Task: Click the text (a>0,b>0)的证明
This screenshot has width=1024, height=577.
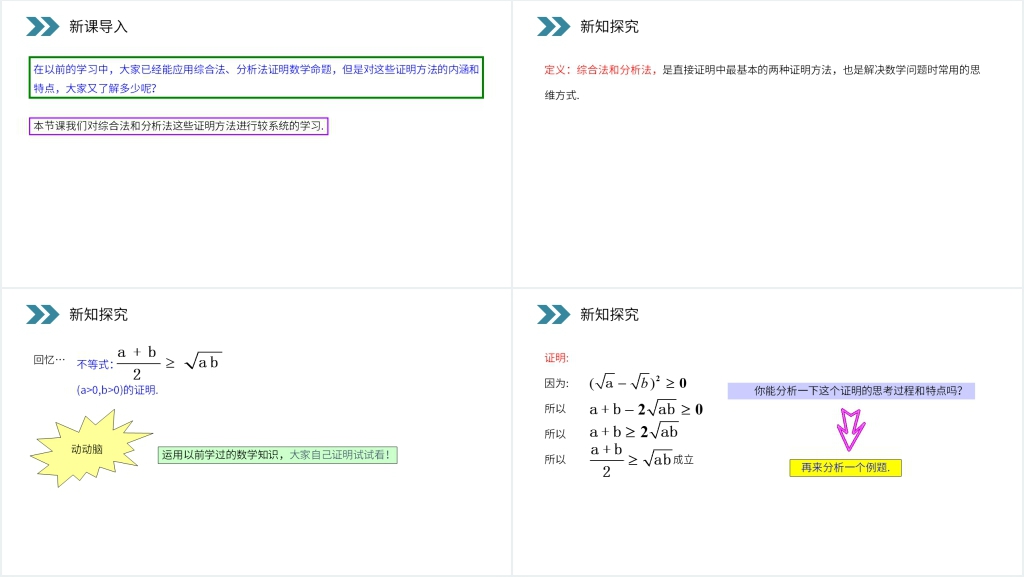Action: (x=118, y=390)
